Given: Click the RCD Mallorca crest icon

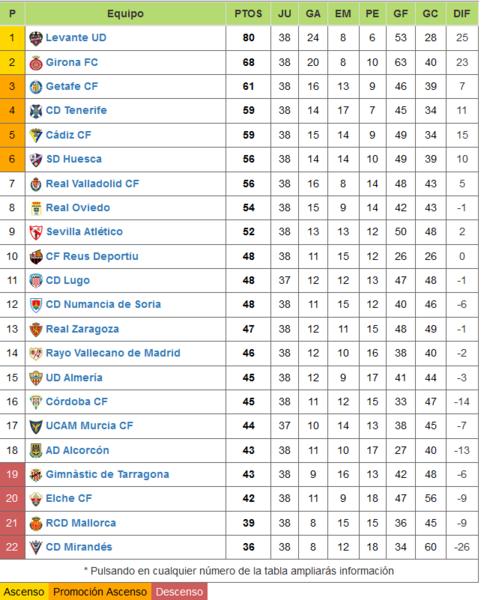Looking at the screenshot, I should click(x=36, y=523).
